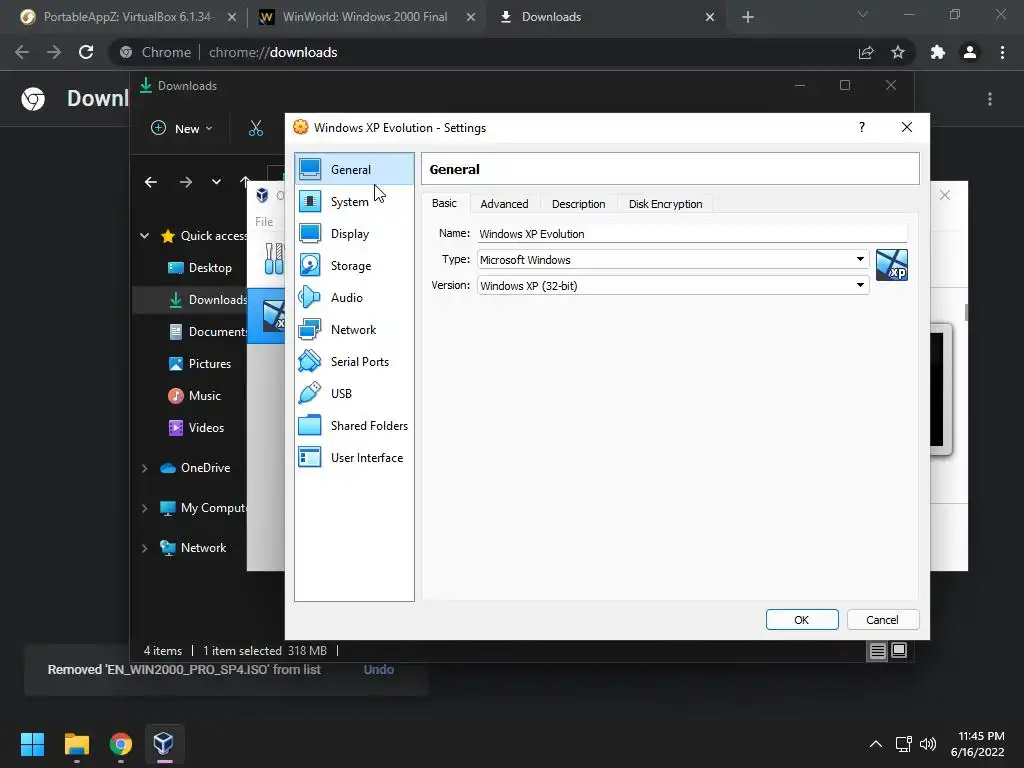Click the VM Name input field

coord(692,233)
